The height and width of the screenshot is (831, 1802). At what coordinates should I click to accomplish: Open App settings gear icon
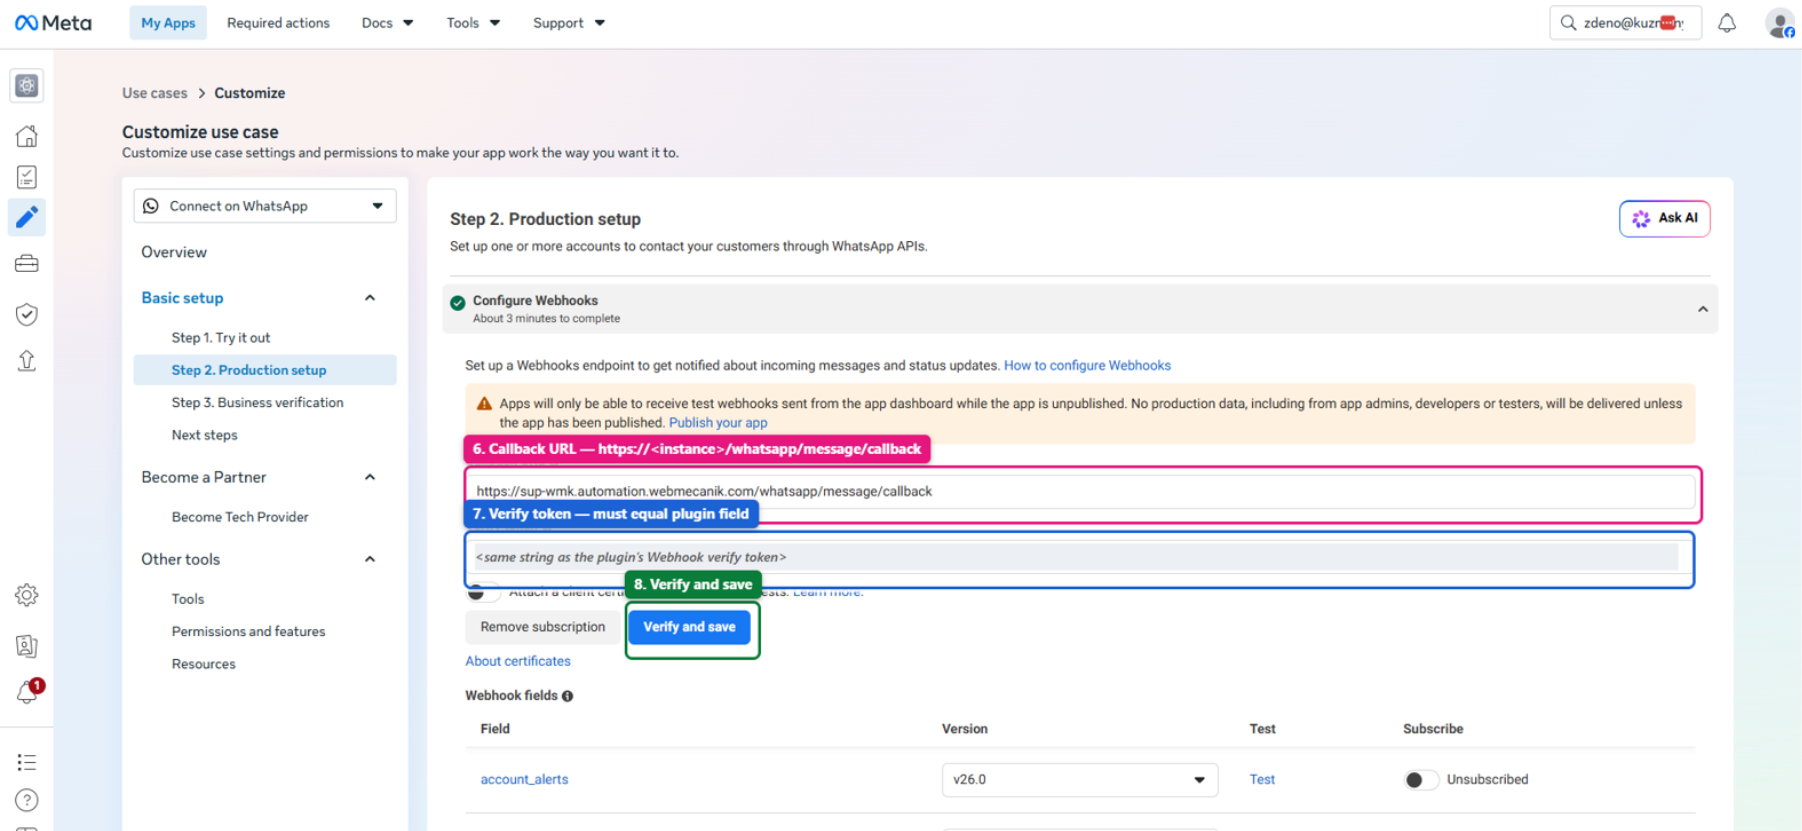[27, 595]
